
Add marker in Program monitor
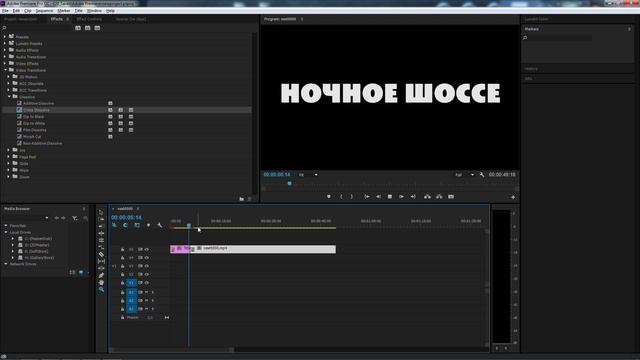pos(329,197)
